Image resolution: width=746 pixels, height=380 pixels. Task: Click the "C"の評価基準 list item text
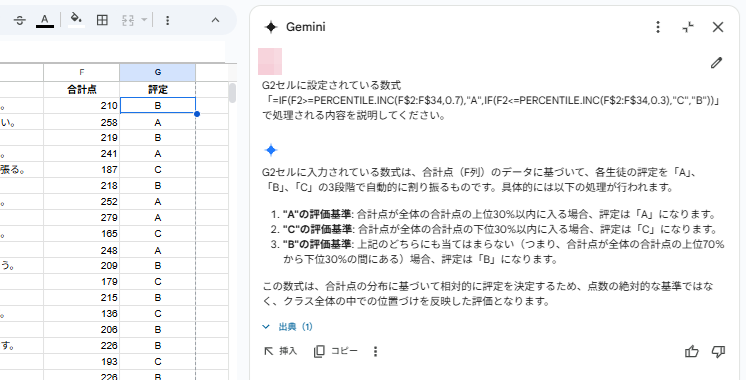pyautogui.click(x=500, y=229)
